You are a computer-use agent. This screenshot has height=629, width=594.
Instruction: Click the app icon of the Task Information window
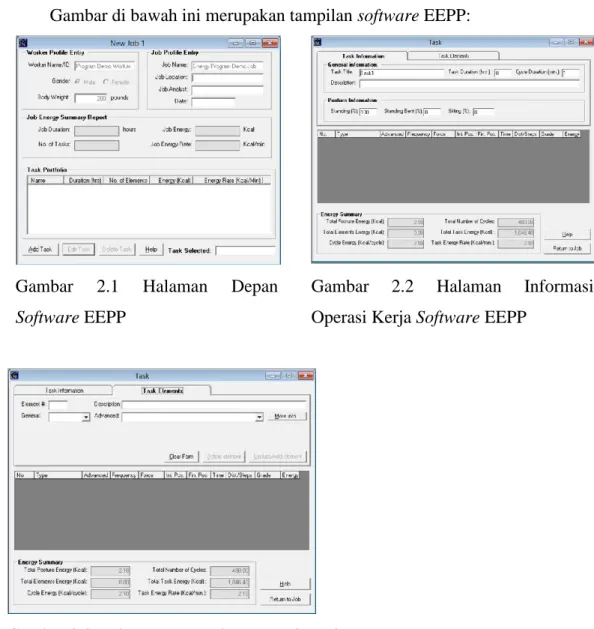pos(318,42)
